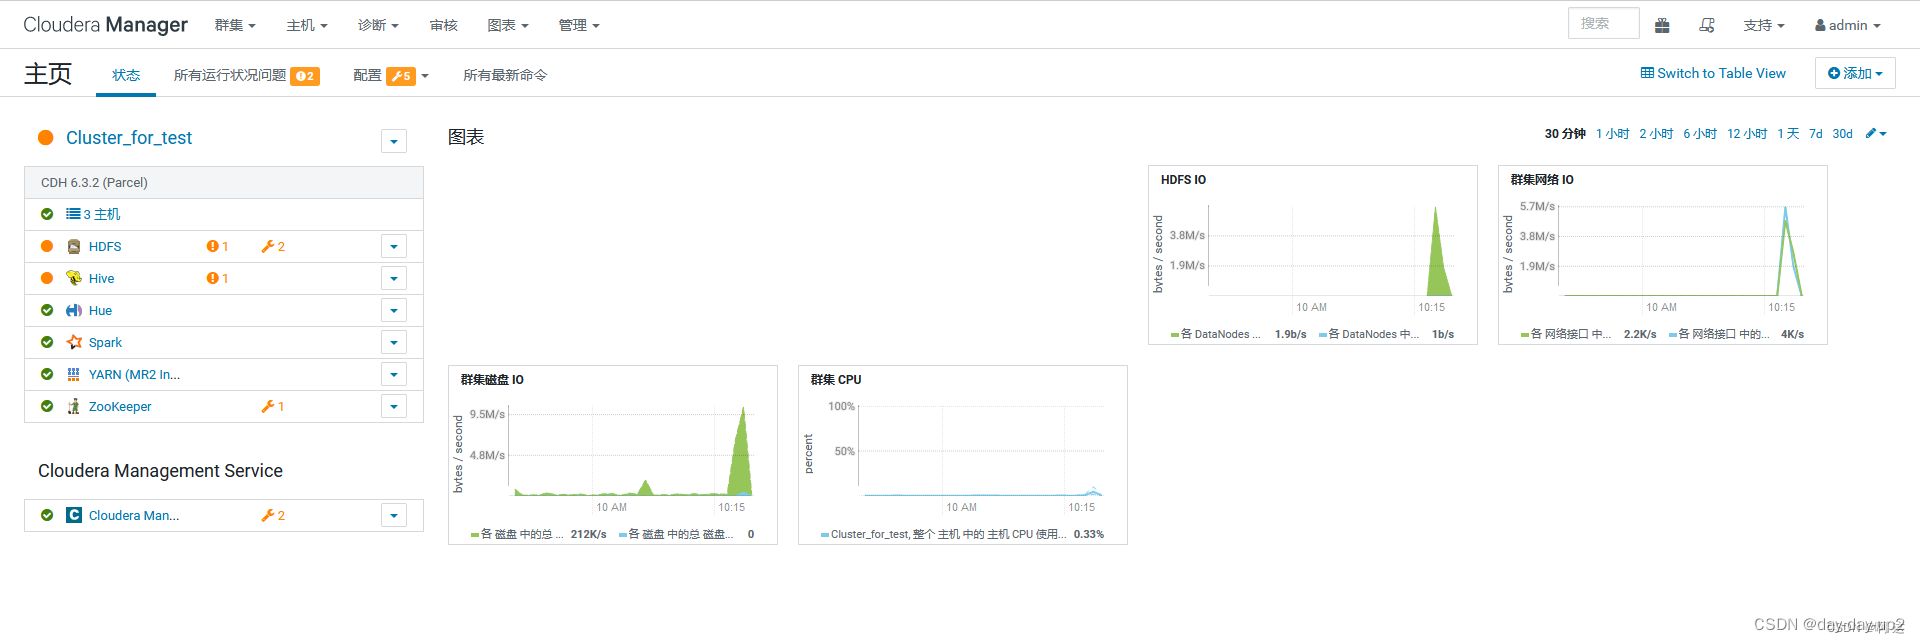Set chart range to 7d
1920x643 pixels.
[1816, 133]
